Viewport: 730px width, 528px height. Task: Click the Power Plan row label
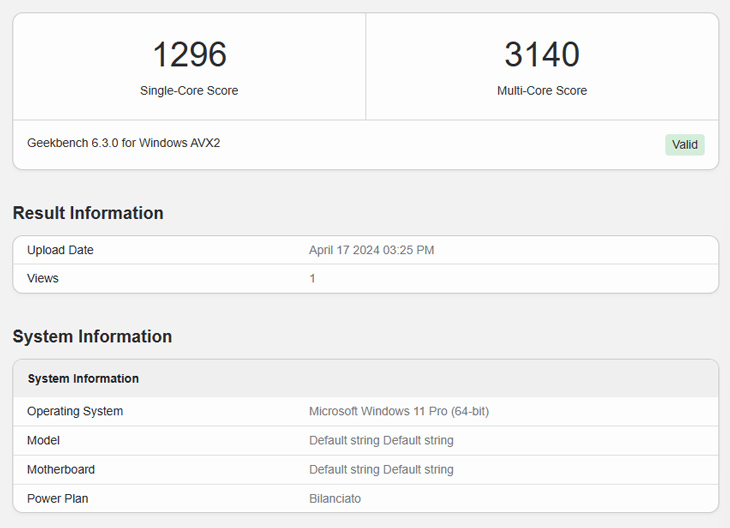pos(59,498)
